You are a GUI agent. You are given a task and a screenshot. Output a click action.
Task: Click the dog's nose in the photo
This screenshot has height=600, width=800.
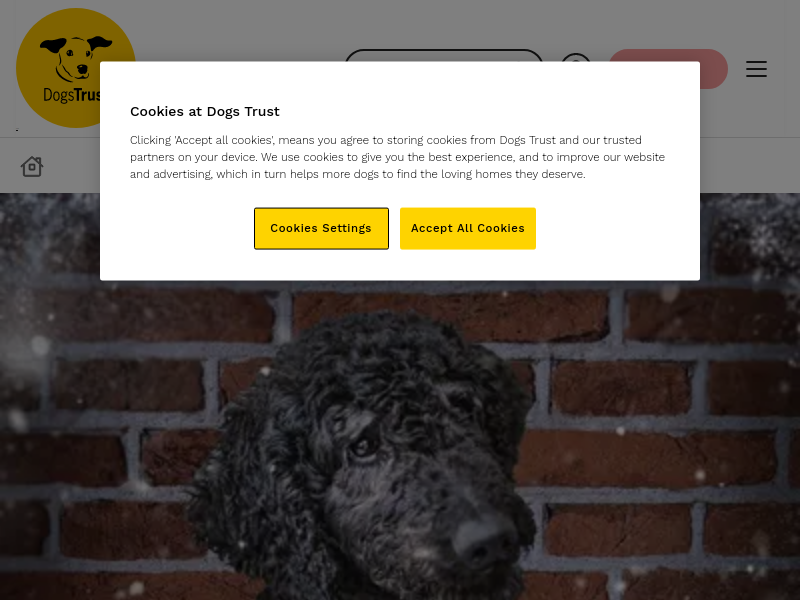tap(485, 543)
